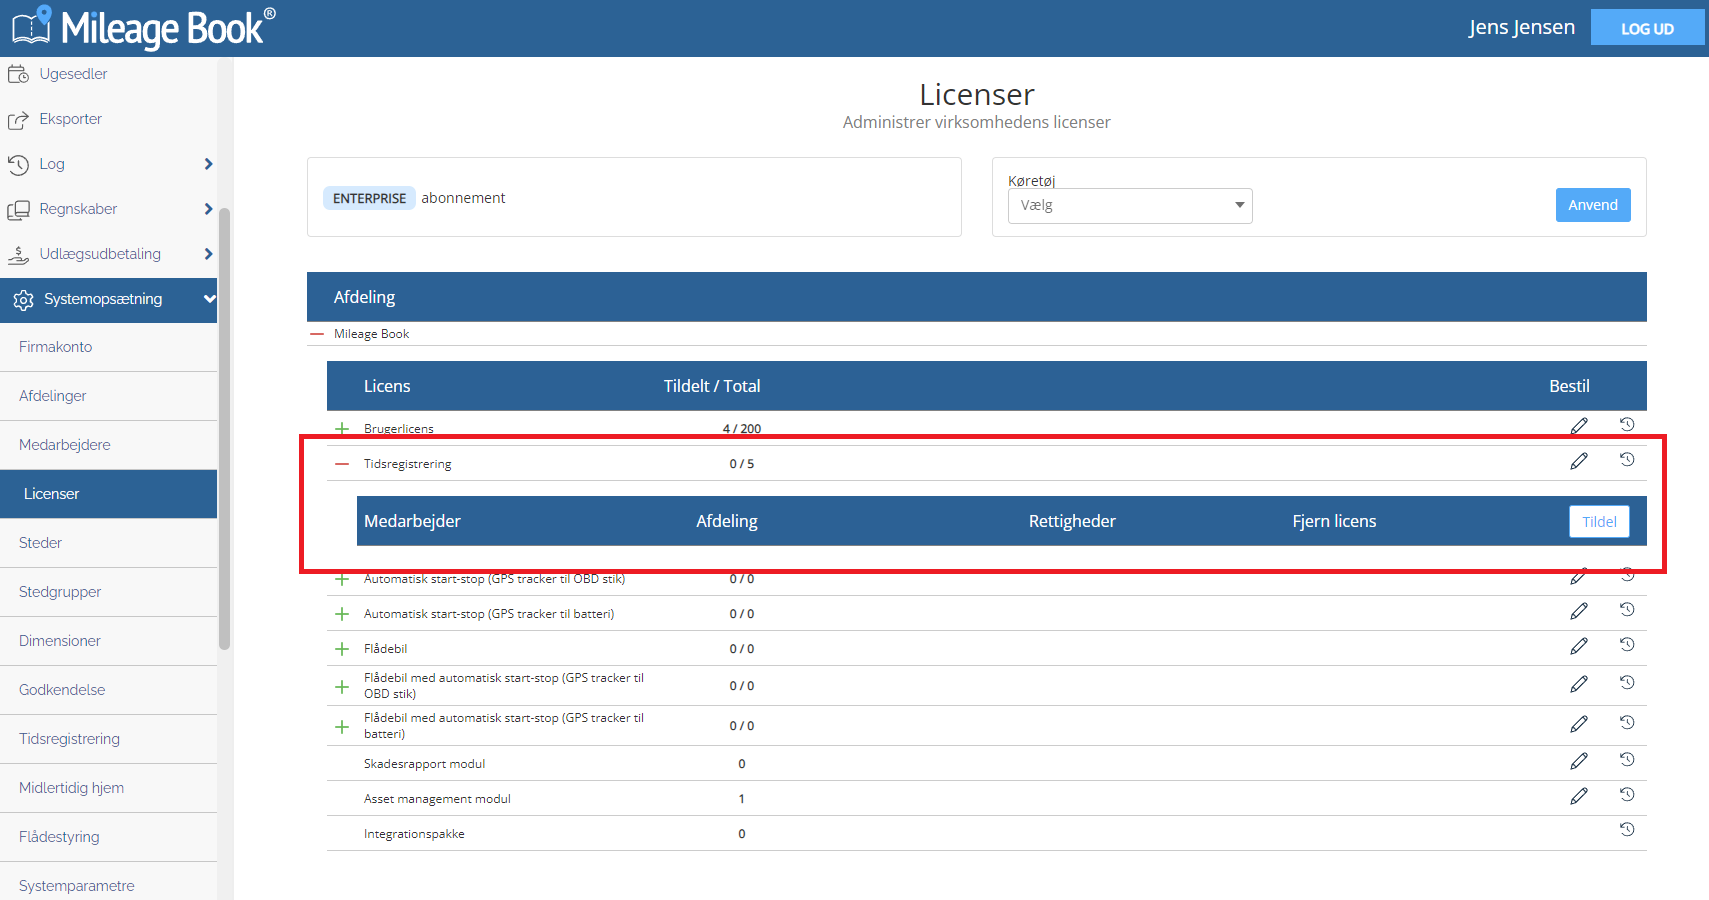1709x900 pixels.
Task: Open the Midlertidig hjem menu item
Action: [x=108, y=788]
